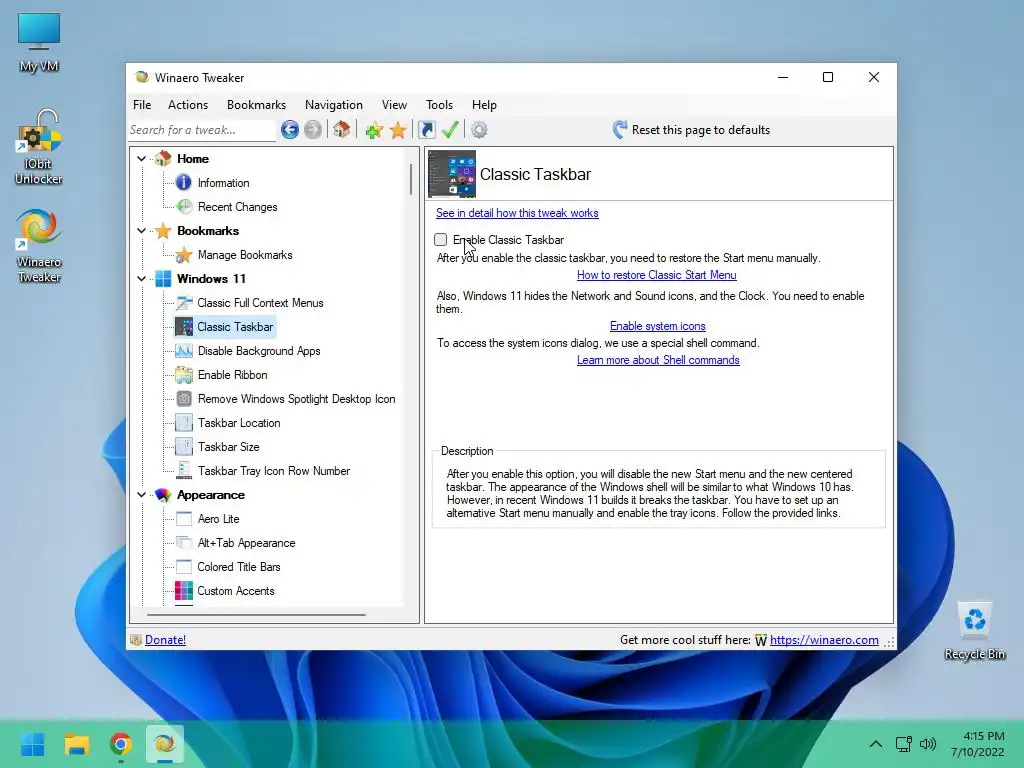
Task: Click the Custom Accents colored icon
Action: 184,591
